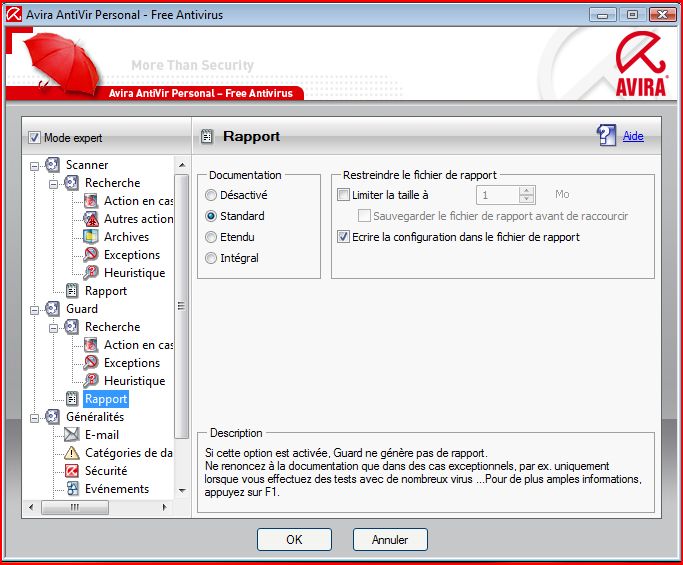Click the Guard Heuristique magnifier icon
This screenshot has width=683, height=565.
point(91,381)
